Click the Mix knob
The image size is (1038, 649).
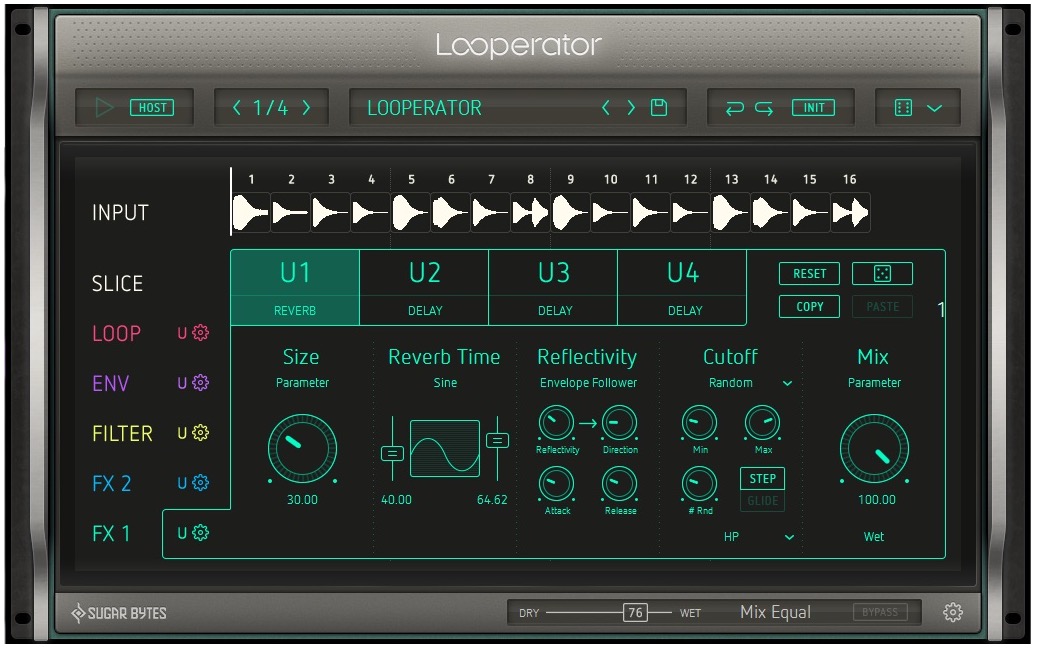point(874,449)
